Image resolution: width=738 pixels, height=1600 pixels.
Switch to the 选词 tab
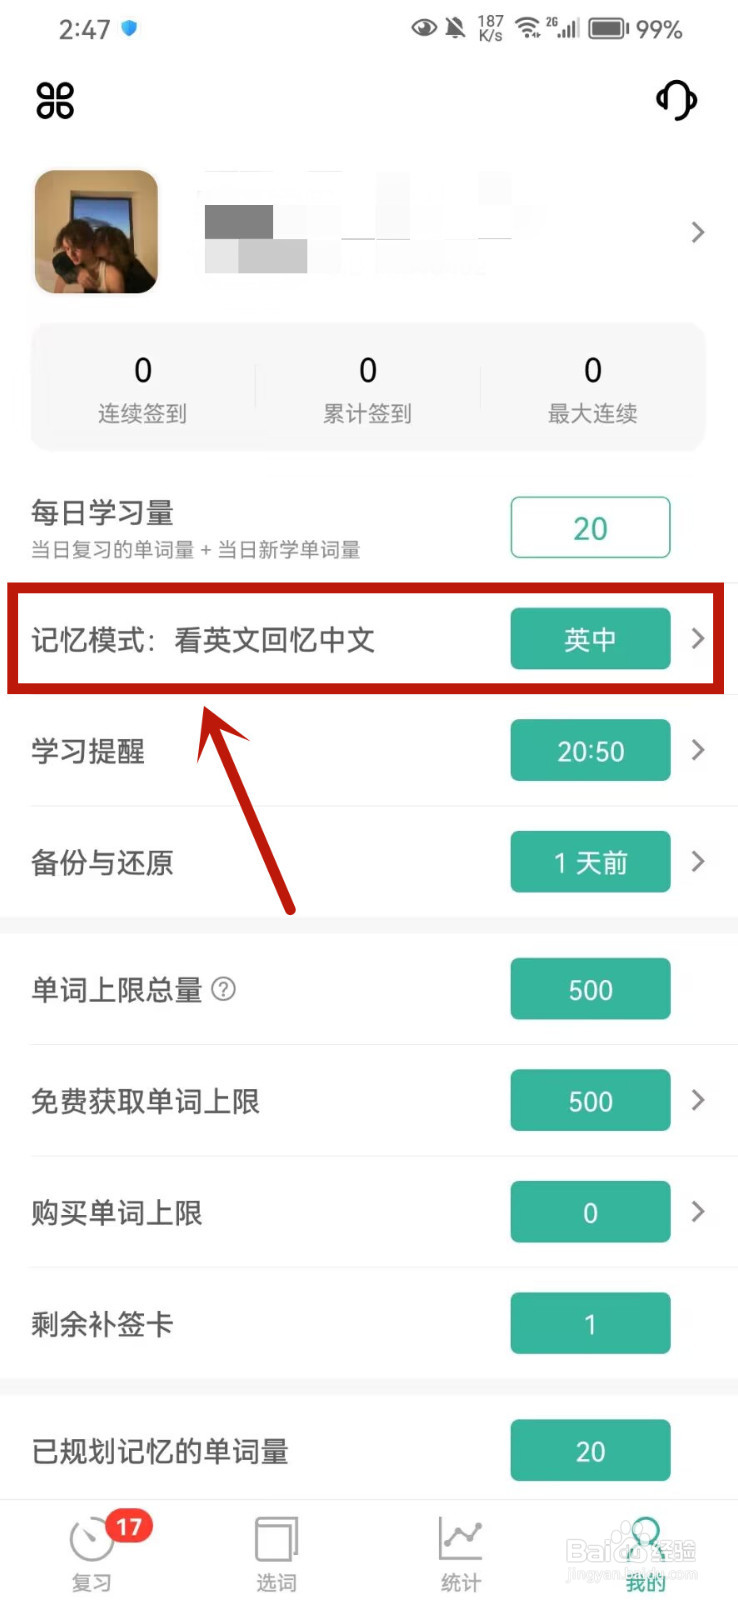(x=276, y=1554)
